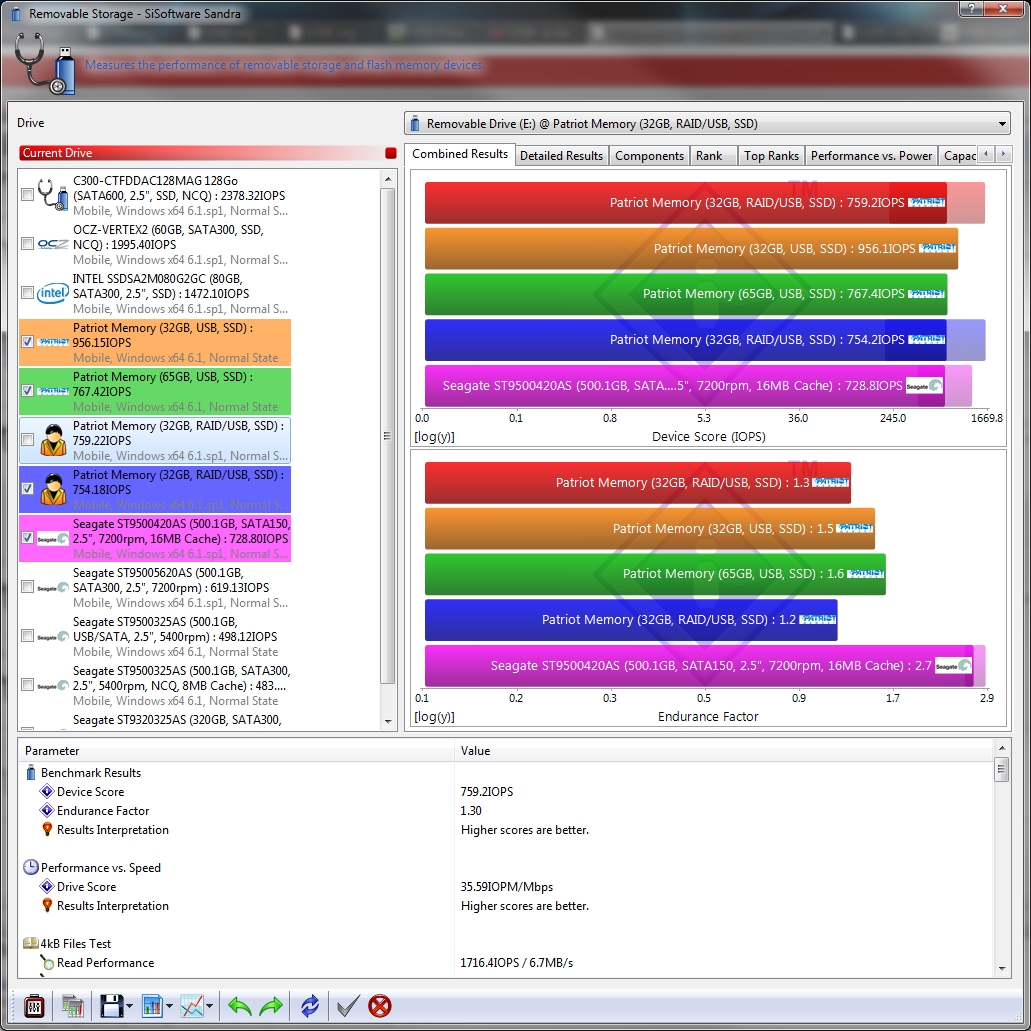1031x1031 pixels.
Task: Click the Parameter column header
Action: coord(237,751)
